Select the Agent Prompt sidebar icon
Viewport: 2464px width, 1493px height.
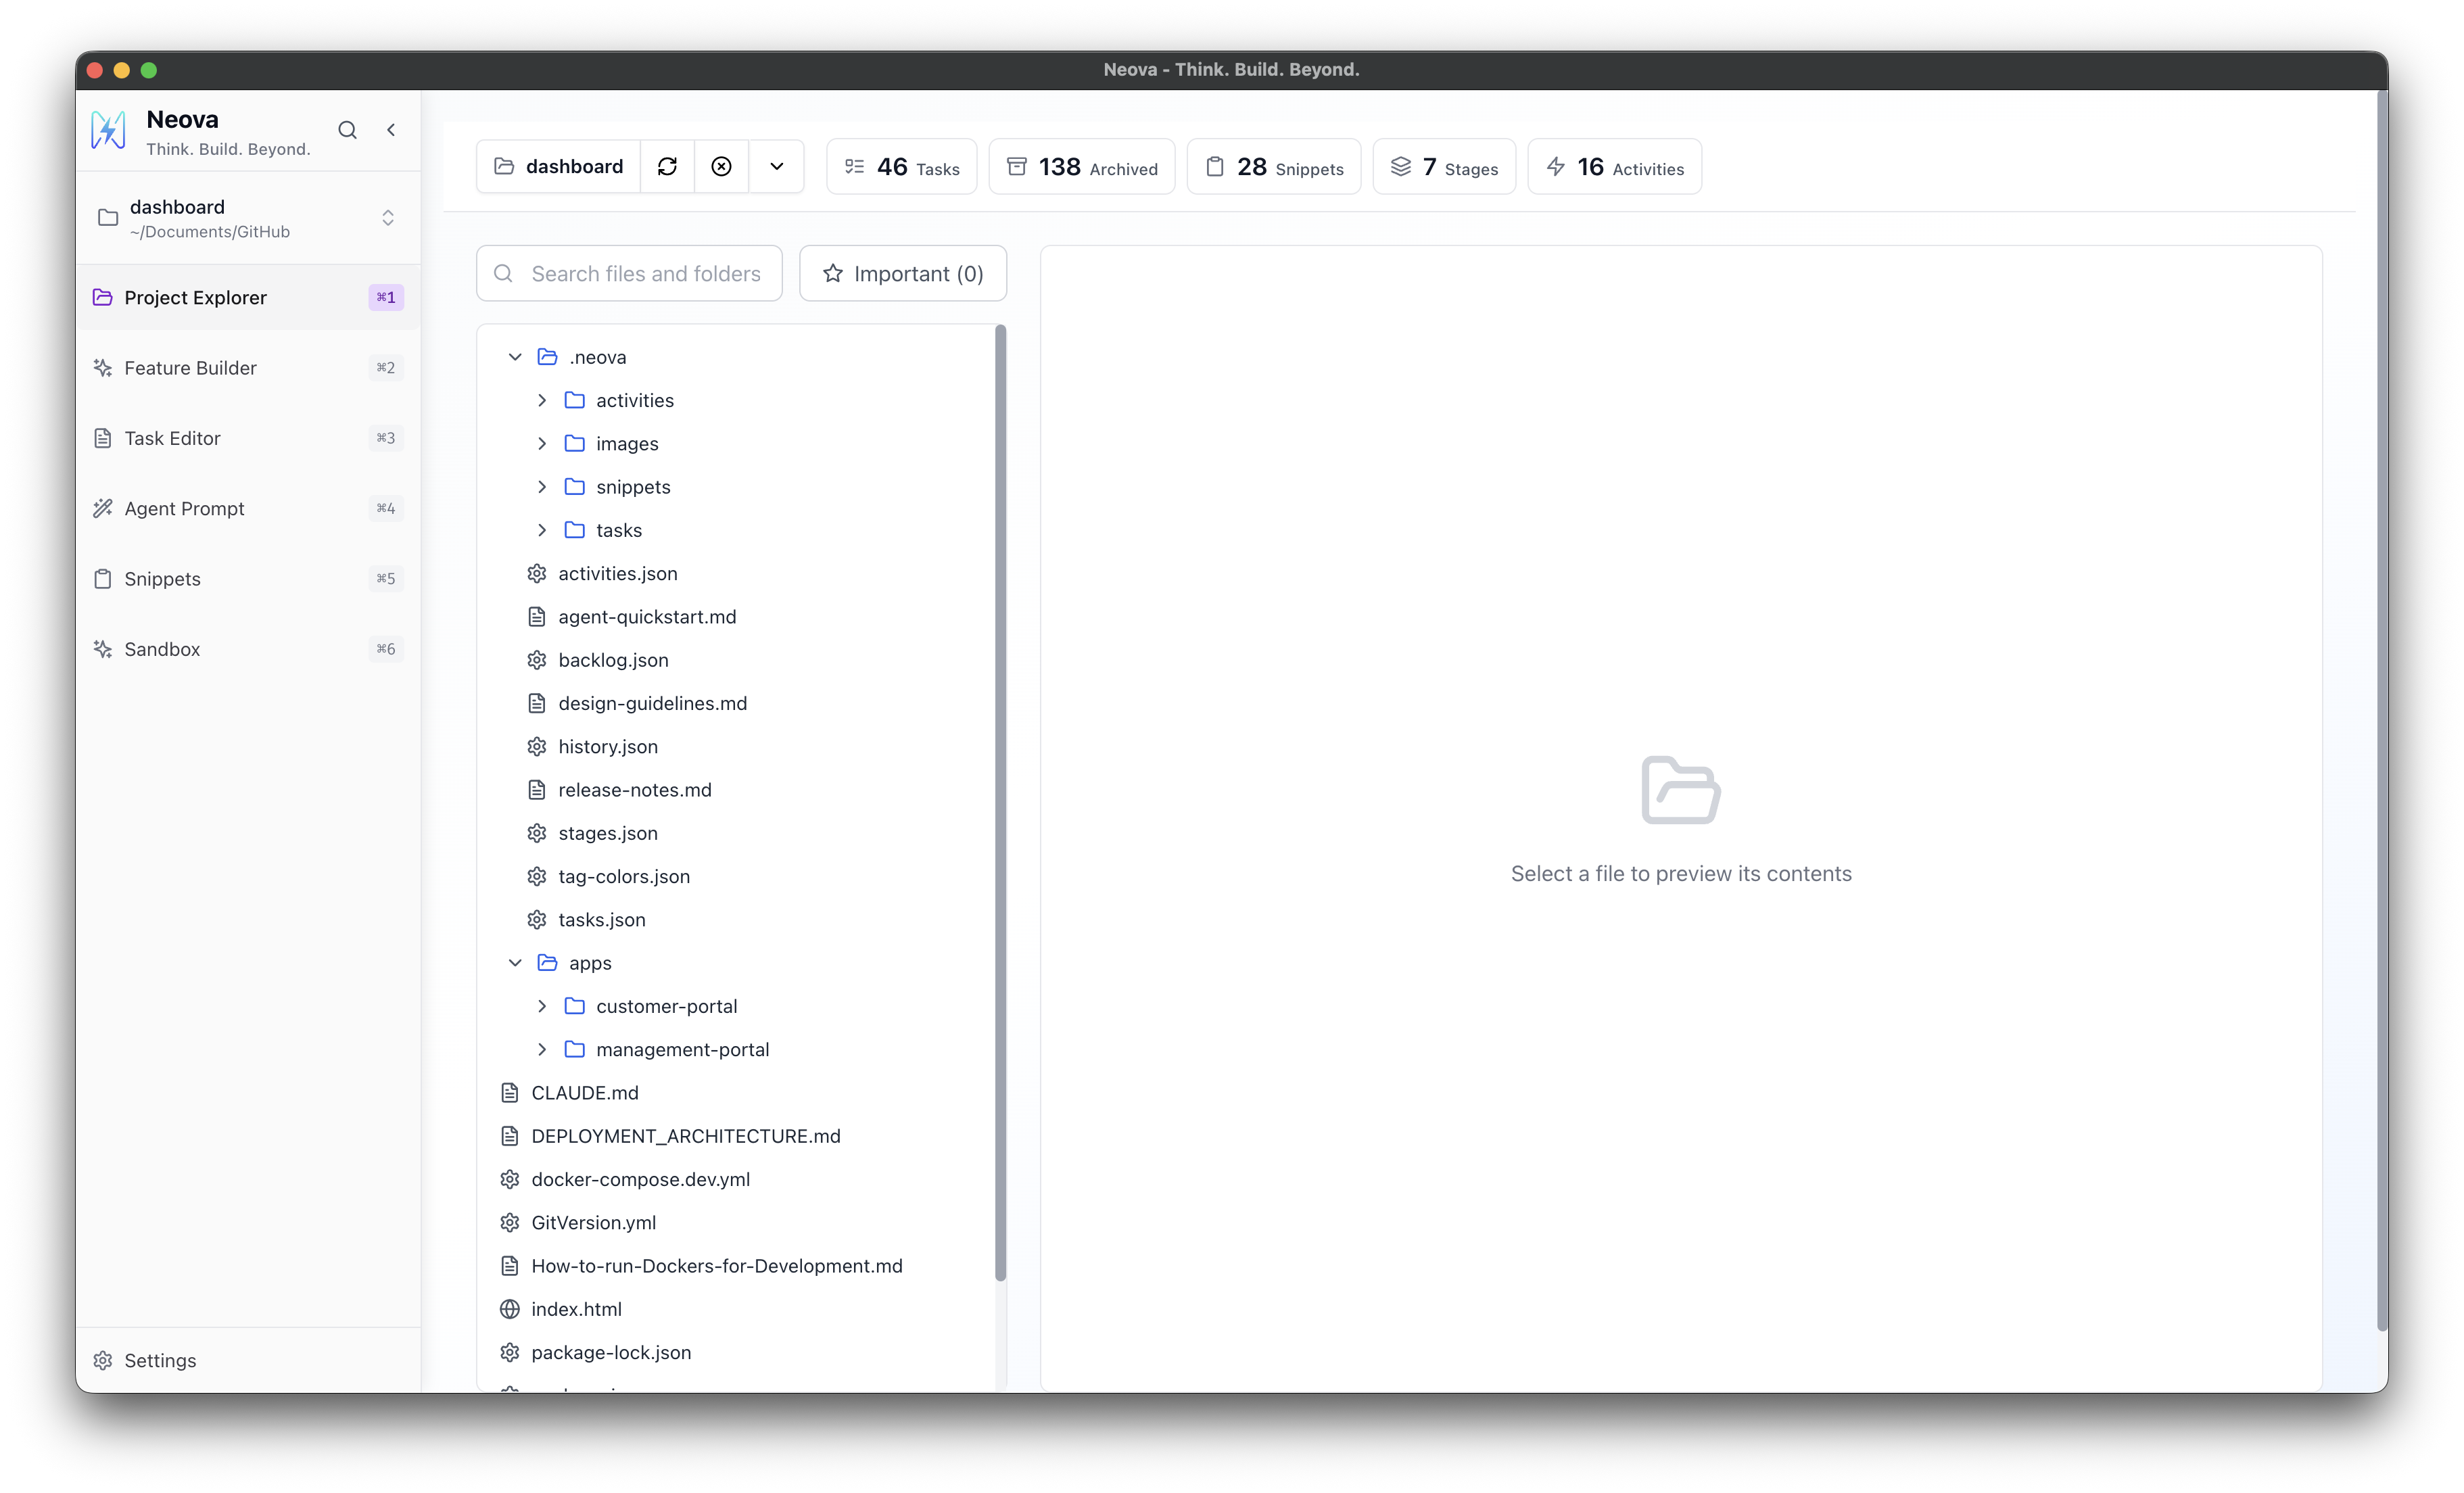103,508
